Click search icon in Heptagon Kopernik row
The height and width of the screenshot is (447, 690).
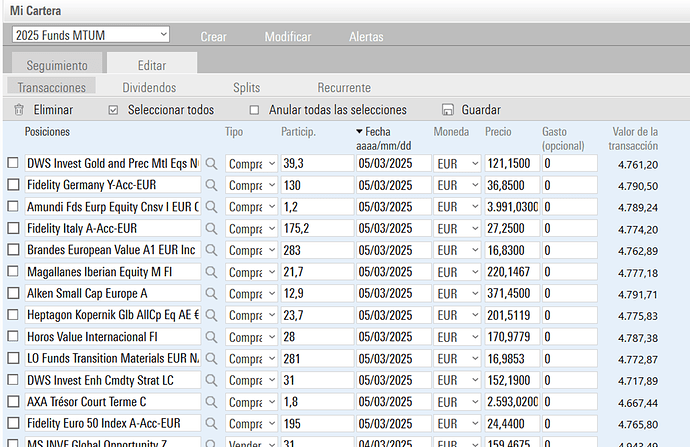coord(211,315)
